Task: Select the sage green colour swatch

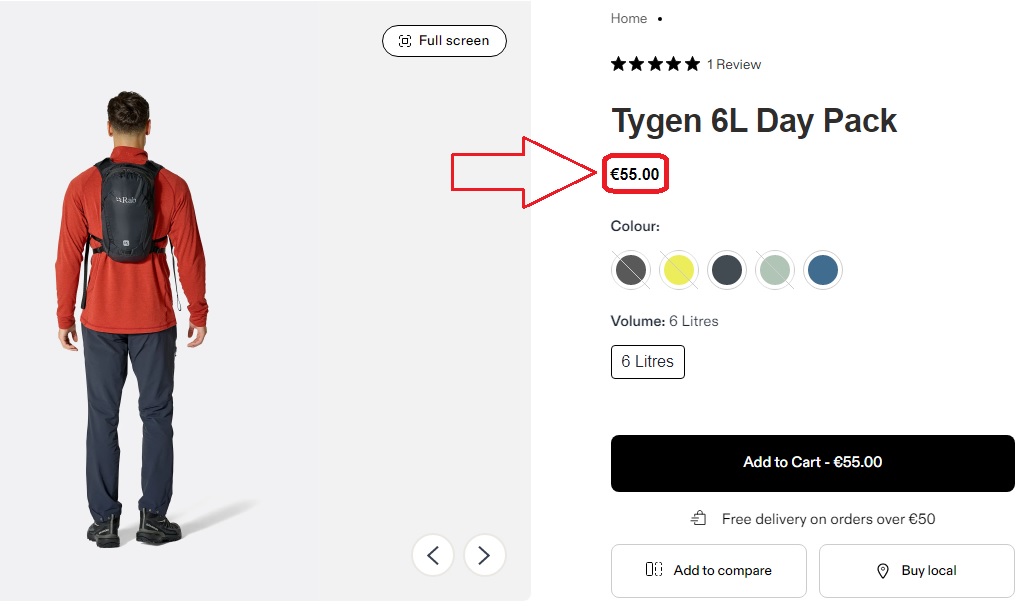Action: click(x=774, y=270)
